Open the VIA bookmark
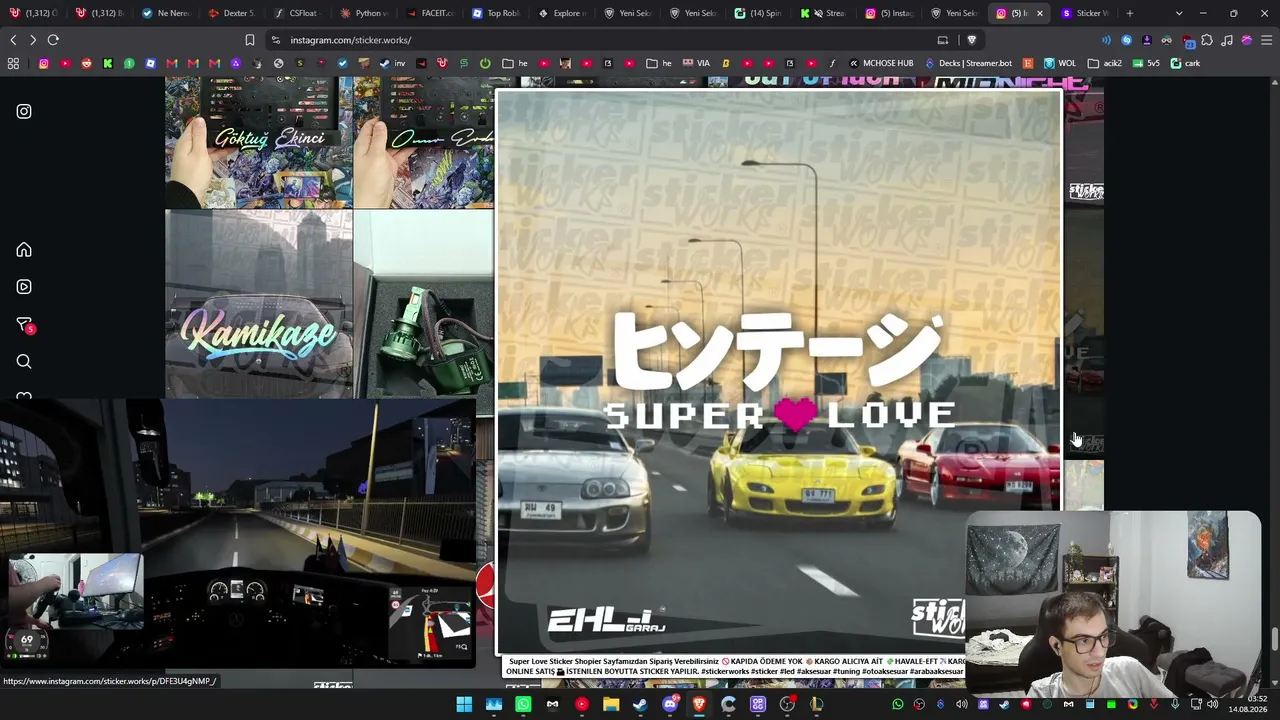Image resolution: width=1280 pixels, height=720 pixels. tap(696, 63)
